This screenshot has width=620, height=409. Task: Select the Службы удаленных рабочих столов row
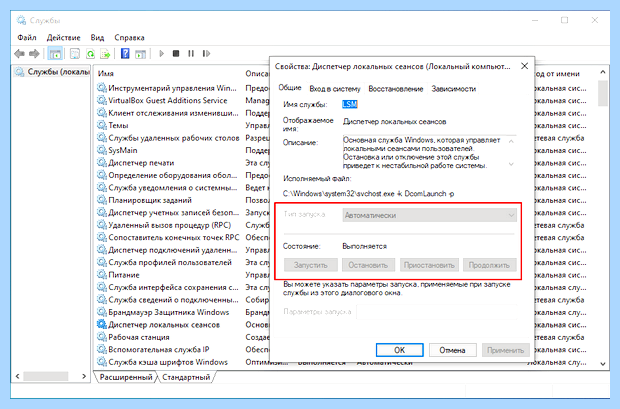pos(168,138)
